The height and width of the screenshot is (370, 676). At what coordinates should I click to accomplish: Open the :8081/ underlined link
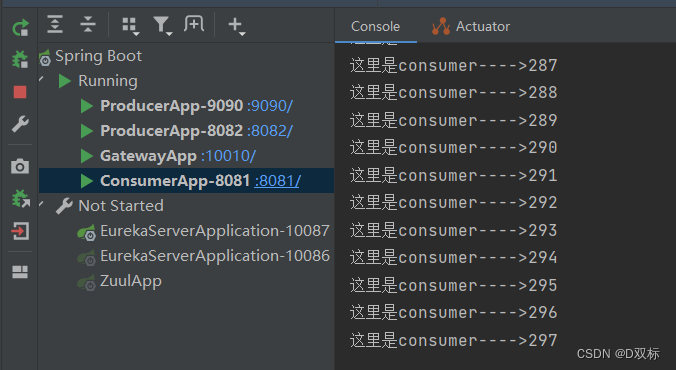pos(278,181)
